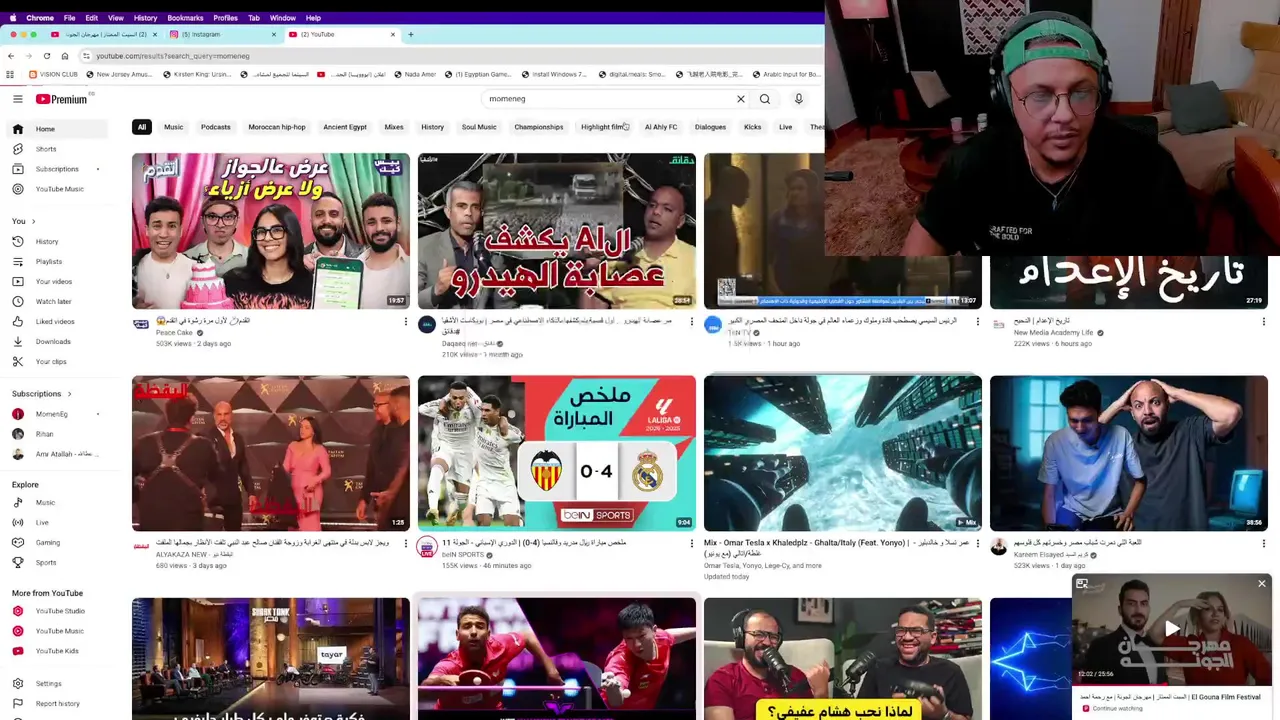Open the Profiles menu in menu bar

[225, 17]
